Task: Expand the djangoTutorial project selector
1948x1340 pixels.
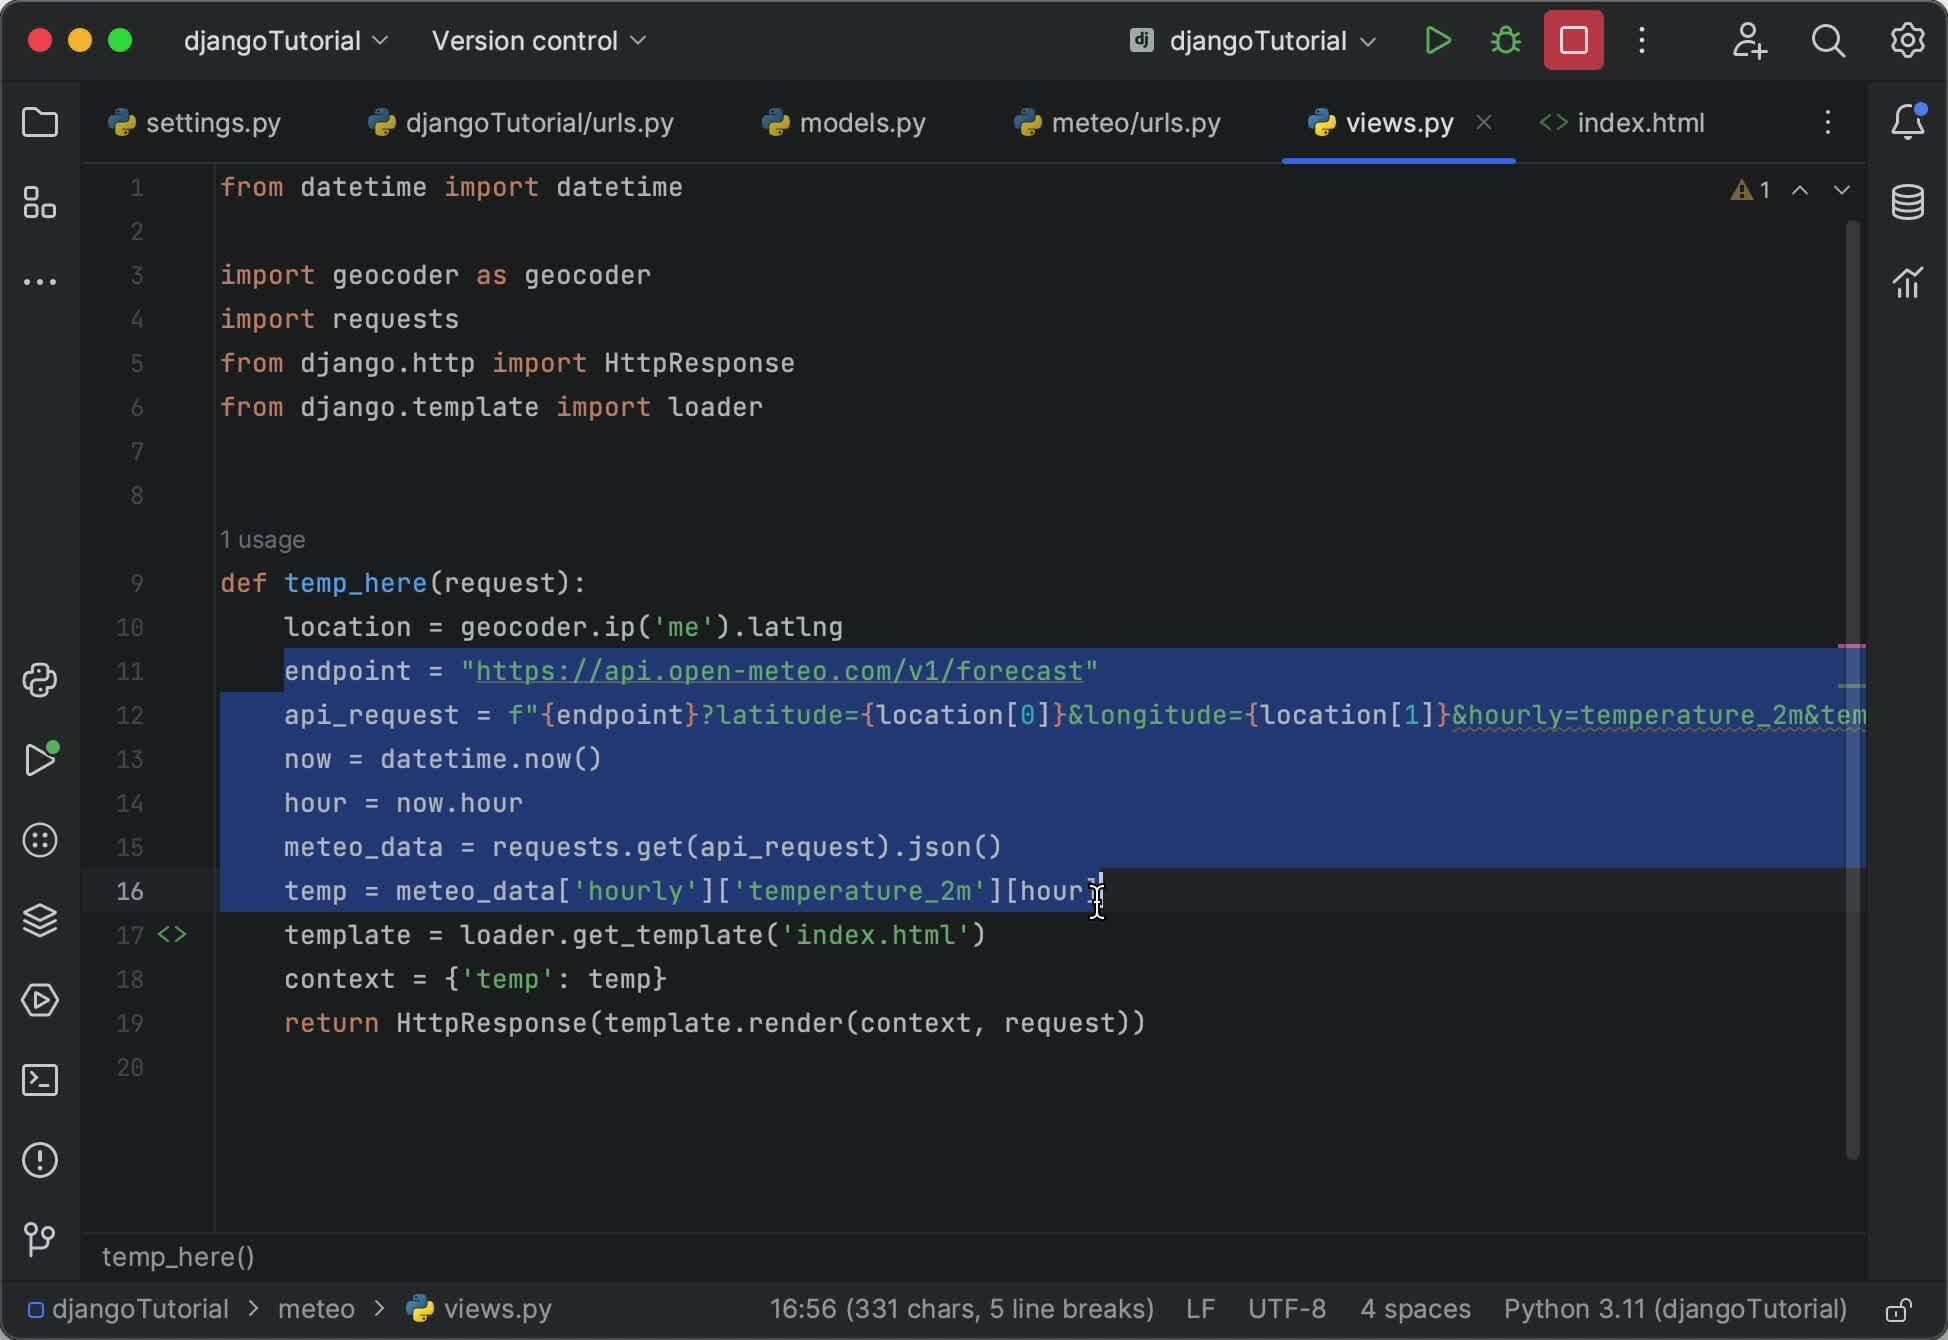Action: (x=285, y=41)
